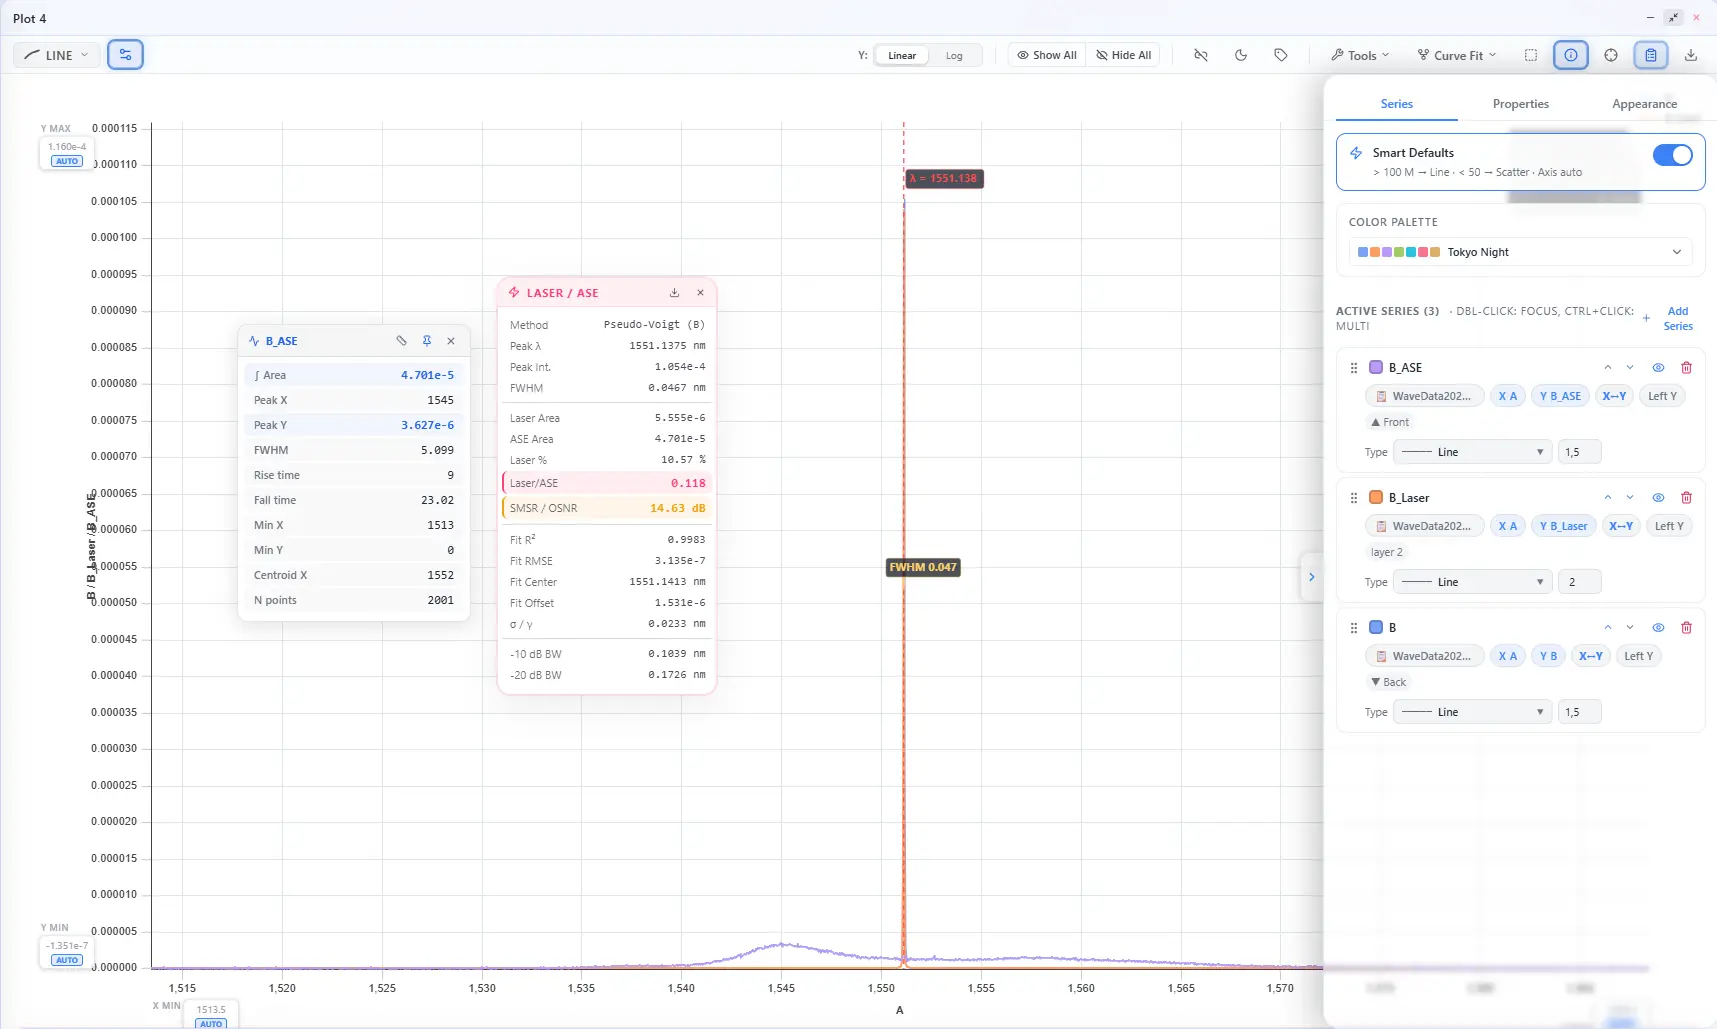Delete the B_ASE series

pos(1686,368)
